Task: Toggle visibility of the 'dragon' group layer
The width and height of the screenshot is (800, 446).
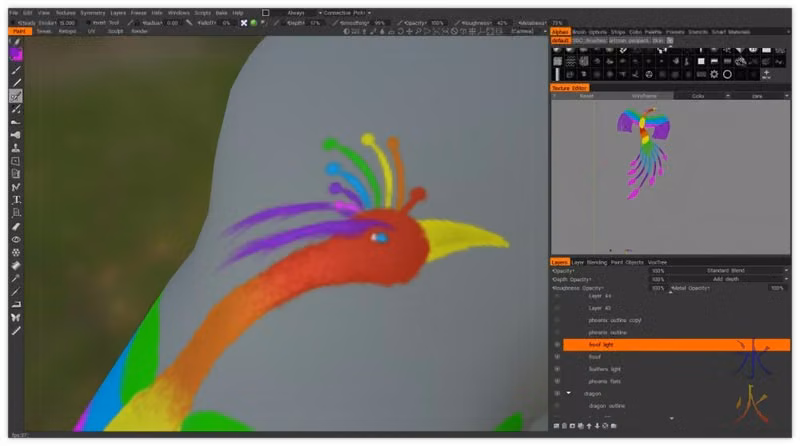Action: [557, 394]
